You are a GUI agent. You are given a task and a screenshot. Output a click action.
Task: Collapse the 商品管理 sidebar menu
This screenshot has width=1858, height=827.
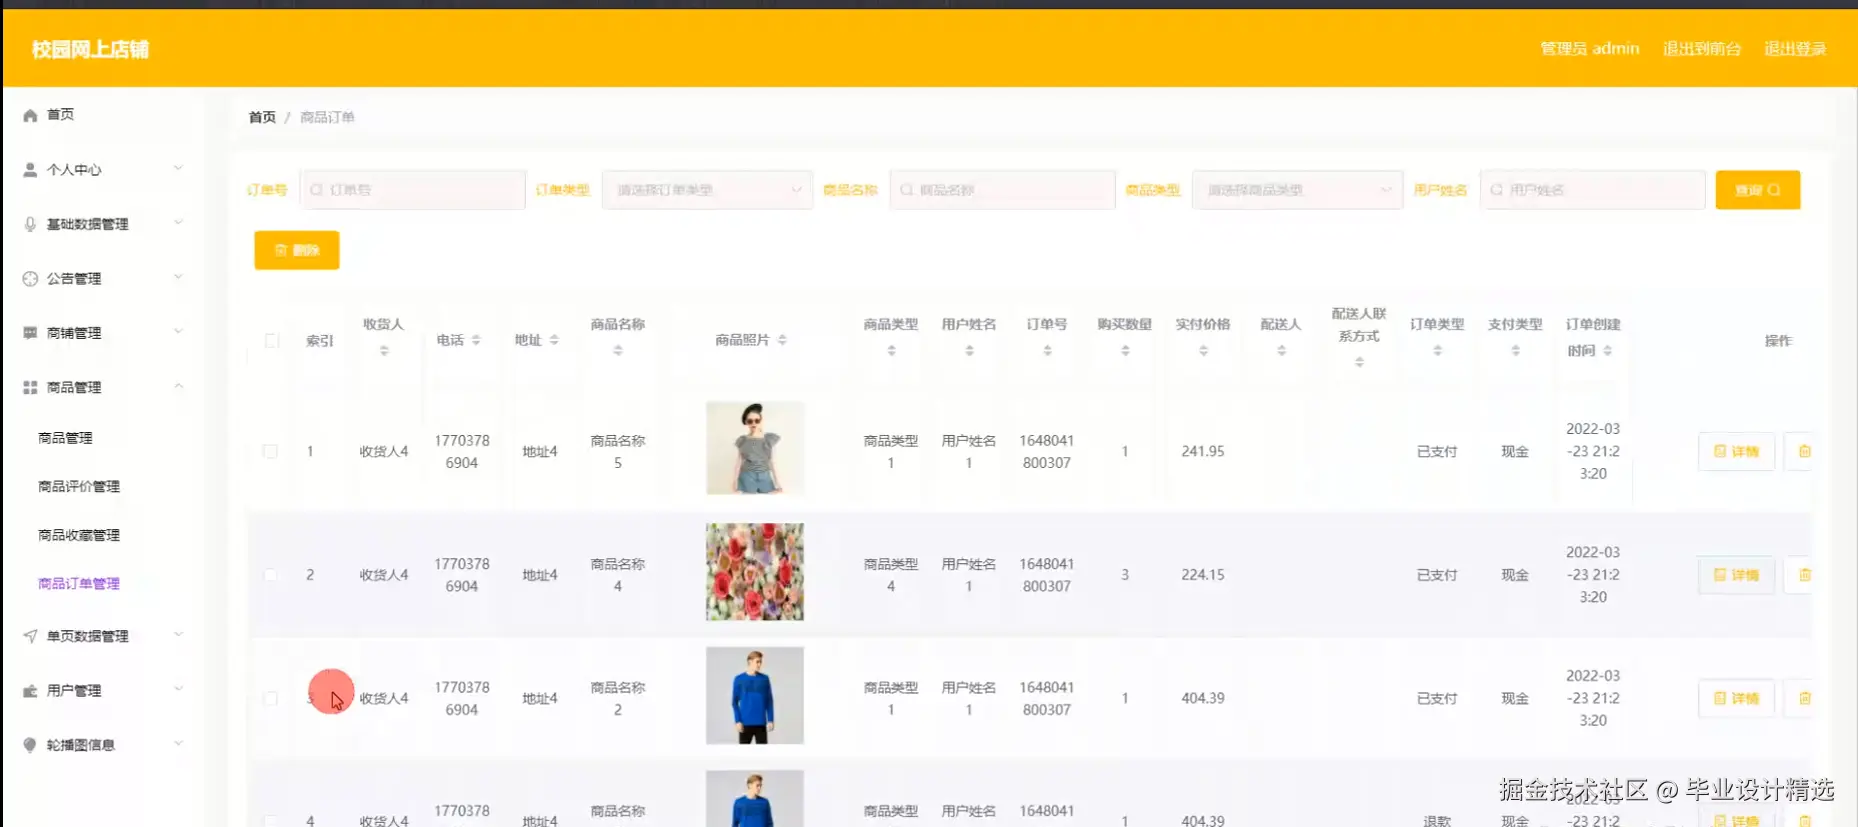pos(102,387)
